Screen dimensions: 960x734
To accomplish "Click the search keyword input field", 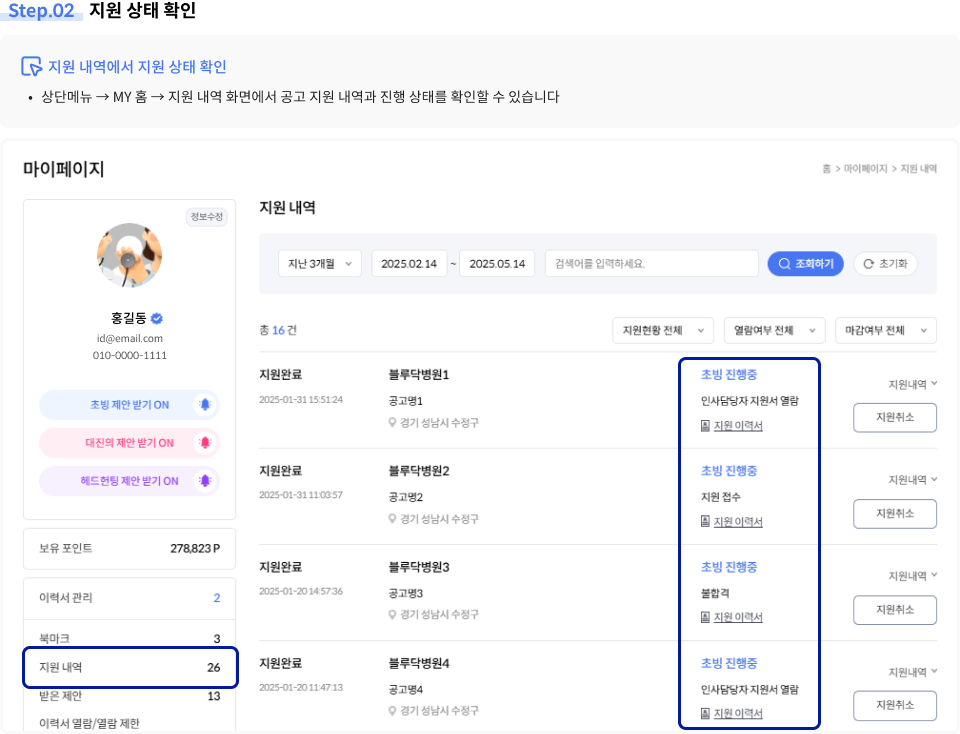I will [651, 264].
